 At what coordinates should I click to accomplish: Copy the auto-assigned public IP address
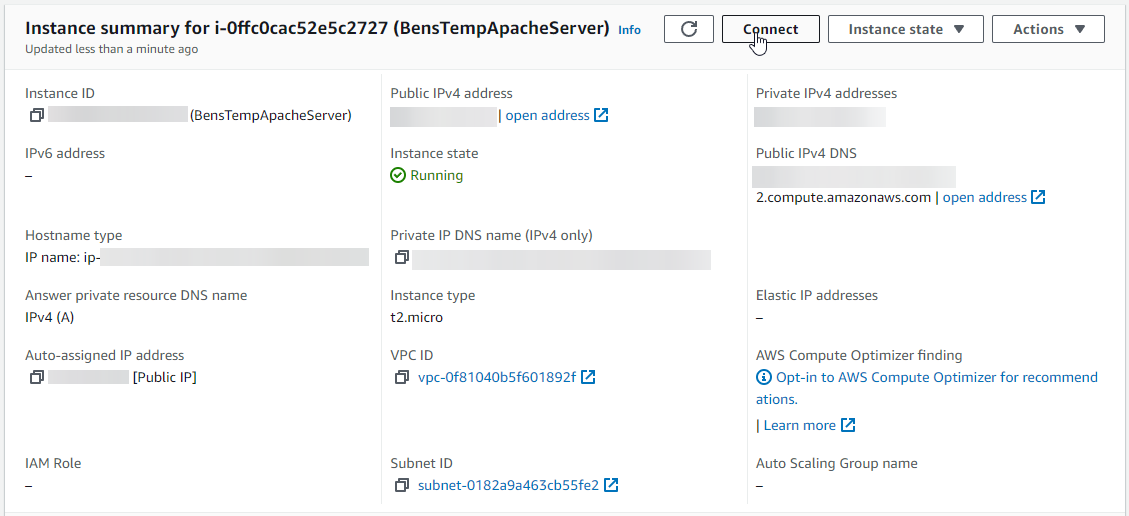coord(37,377)
